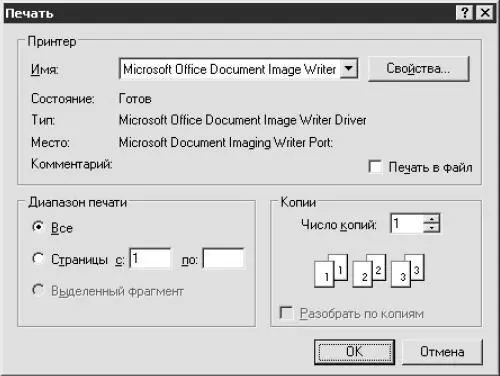
Task: Click the collation pages illustration
Action: click(369, 271)
